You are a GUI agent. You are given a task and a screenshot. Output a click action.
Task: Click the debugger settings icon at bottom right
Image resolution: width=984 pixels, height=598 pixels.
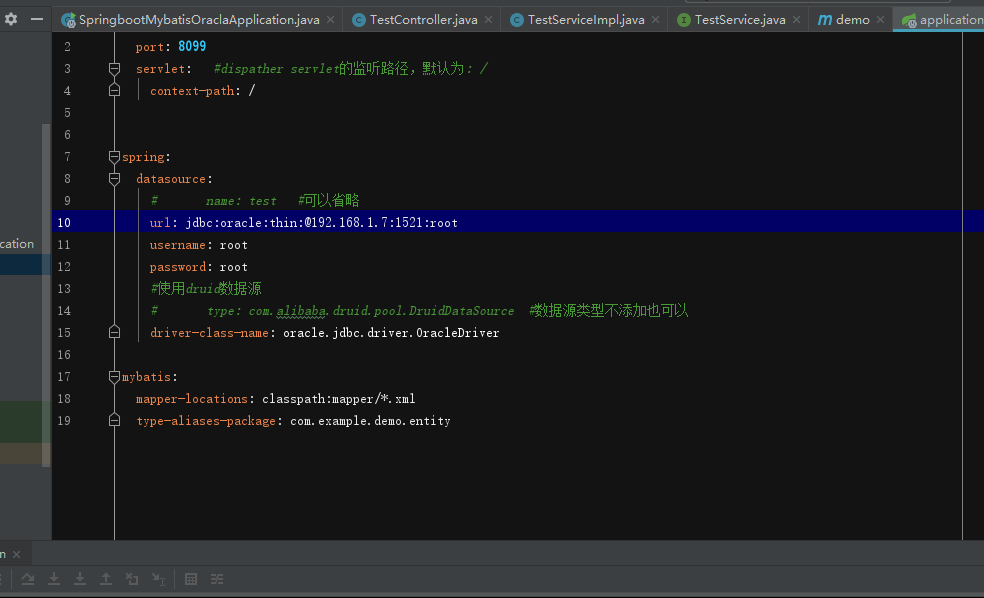[215, 579]
